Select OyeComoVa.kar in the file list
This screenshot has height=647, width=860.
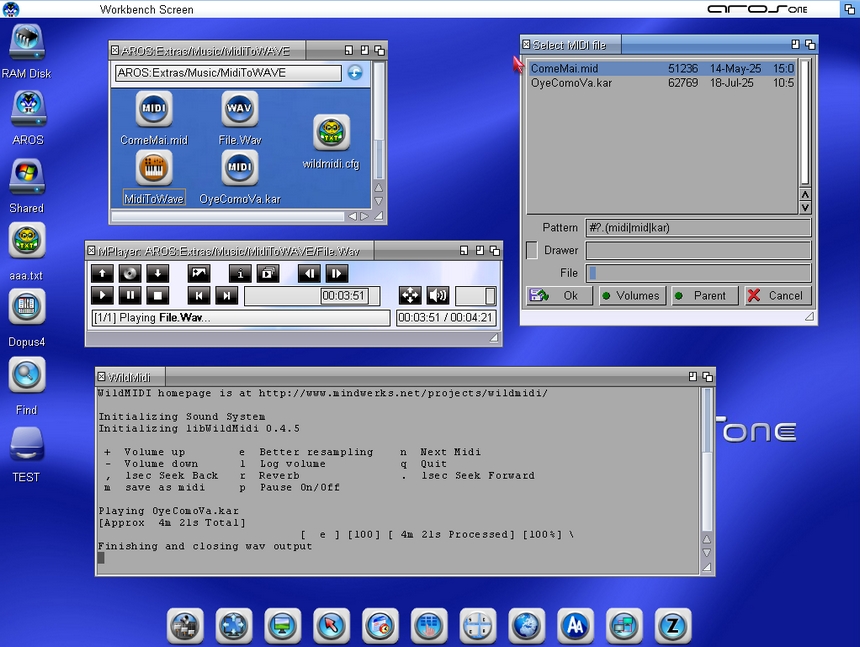coord(571,83)
